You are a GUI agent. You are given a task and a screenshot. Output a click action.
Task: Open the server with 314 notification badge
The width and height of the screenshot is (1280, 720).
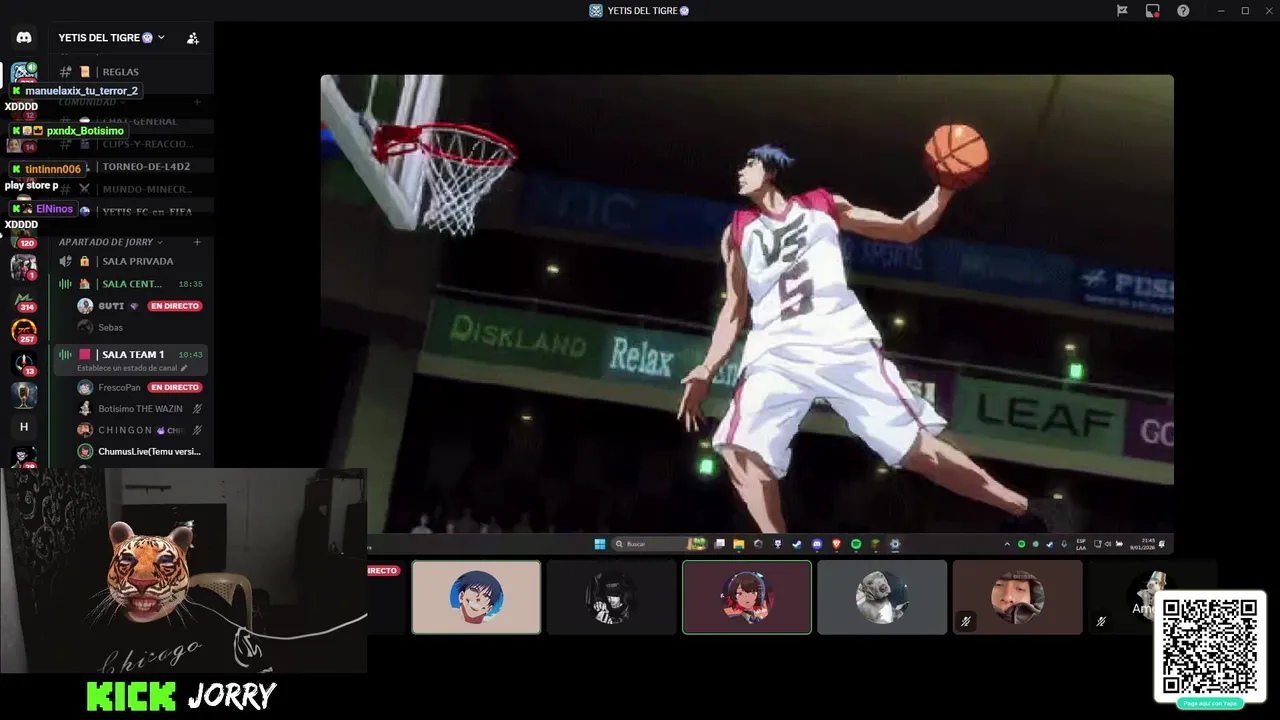click(24, 299)
